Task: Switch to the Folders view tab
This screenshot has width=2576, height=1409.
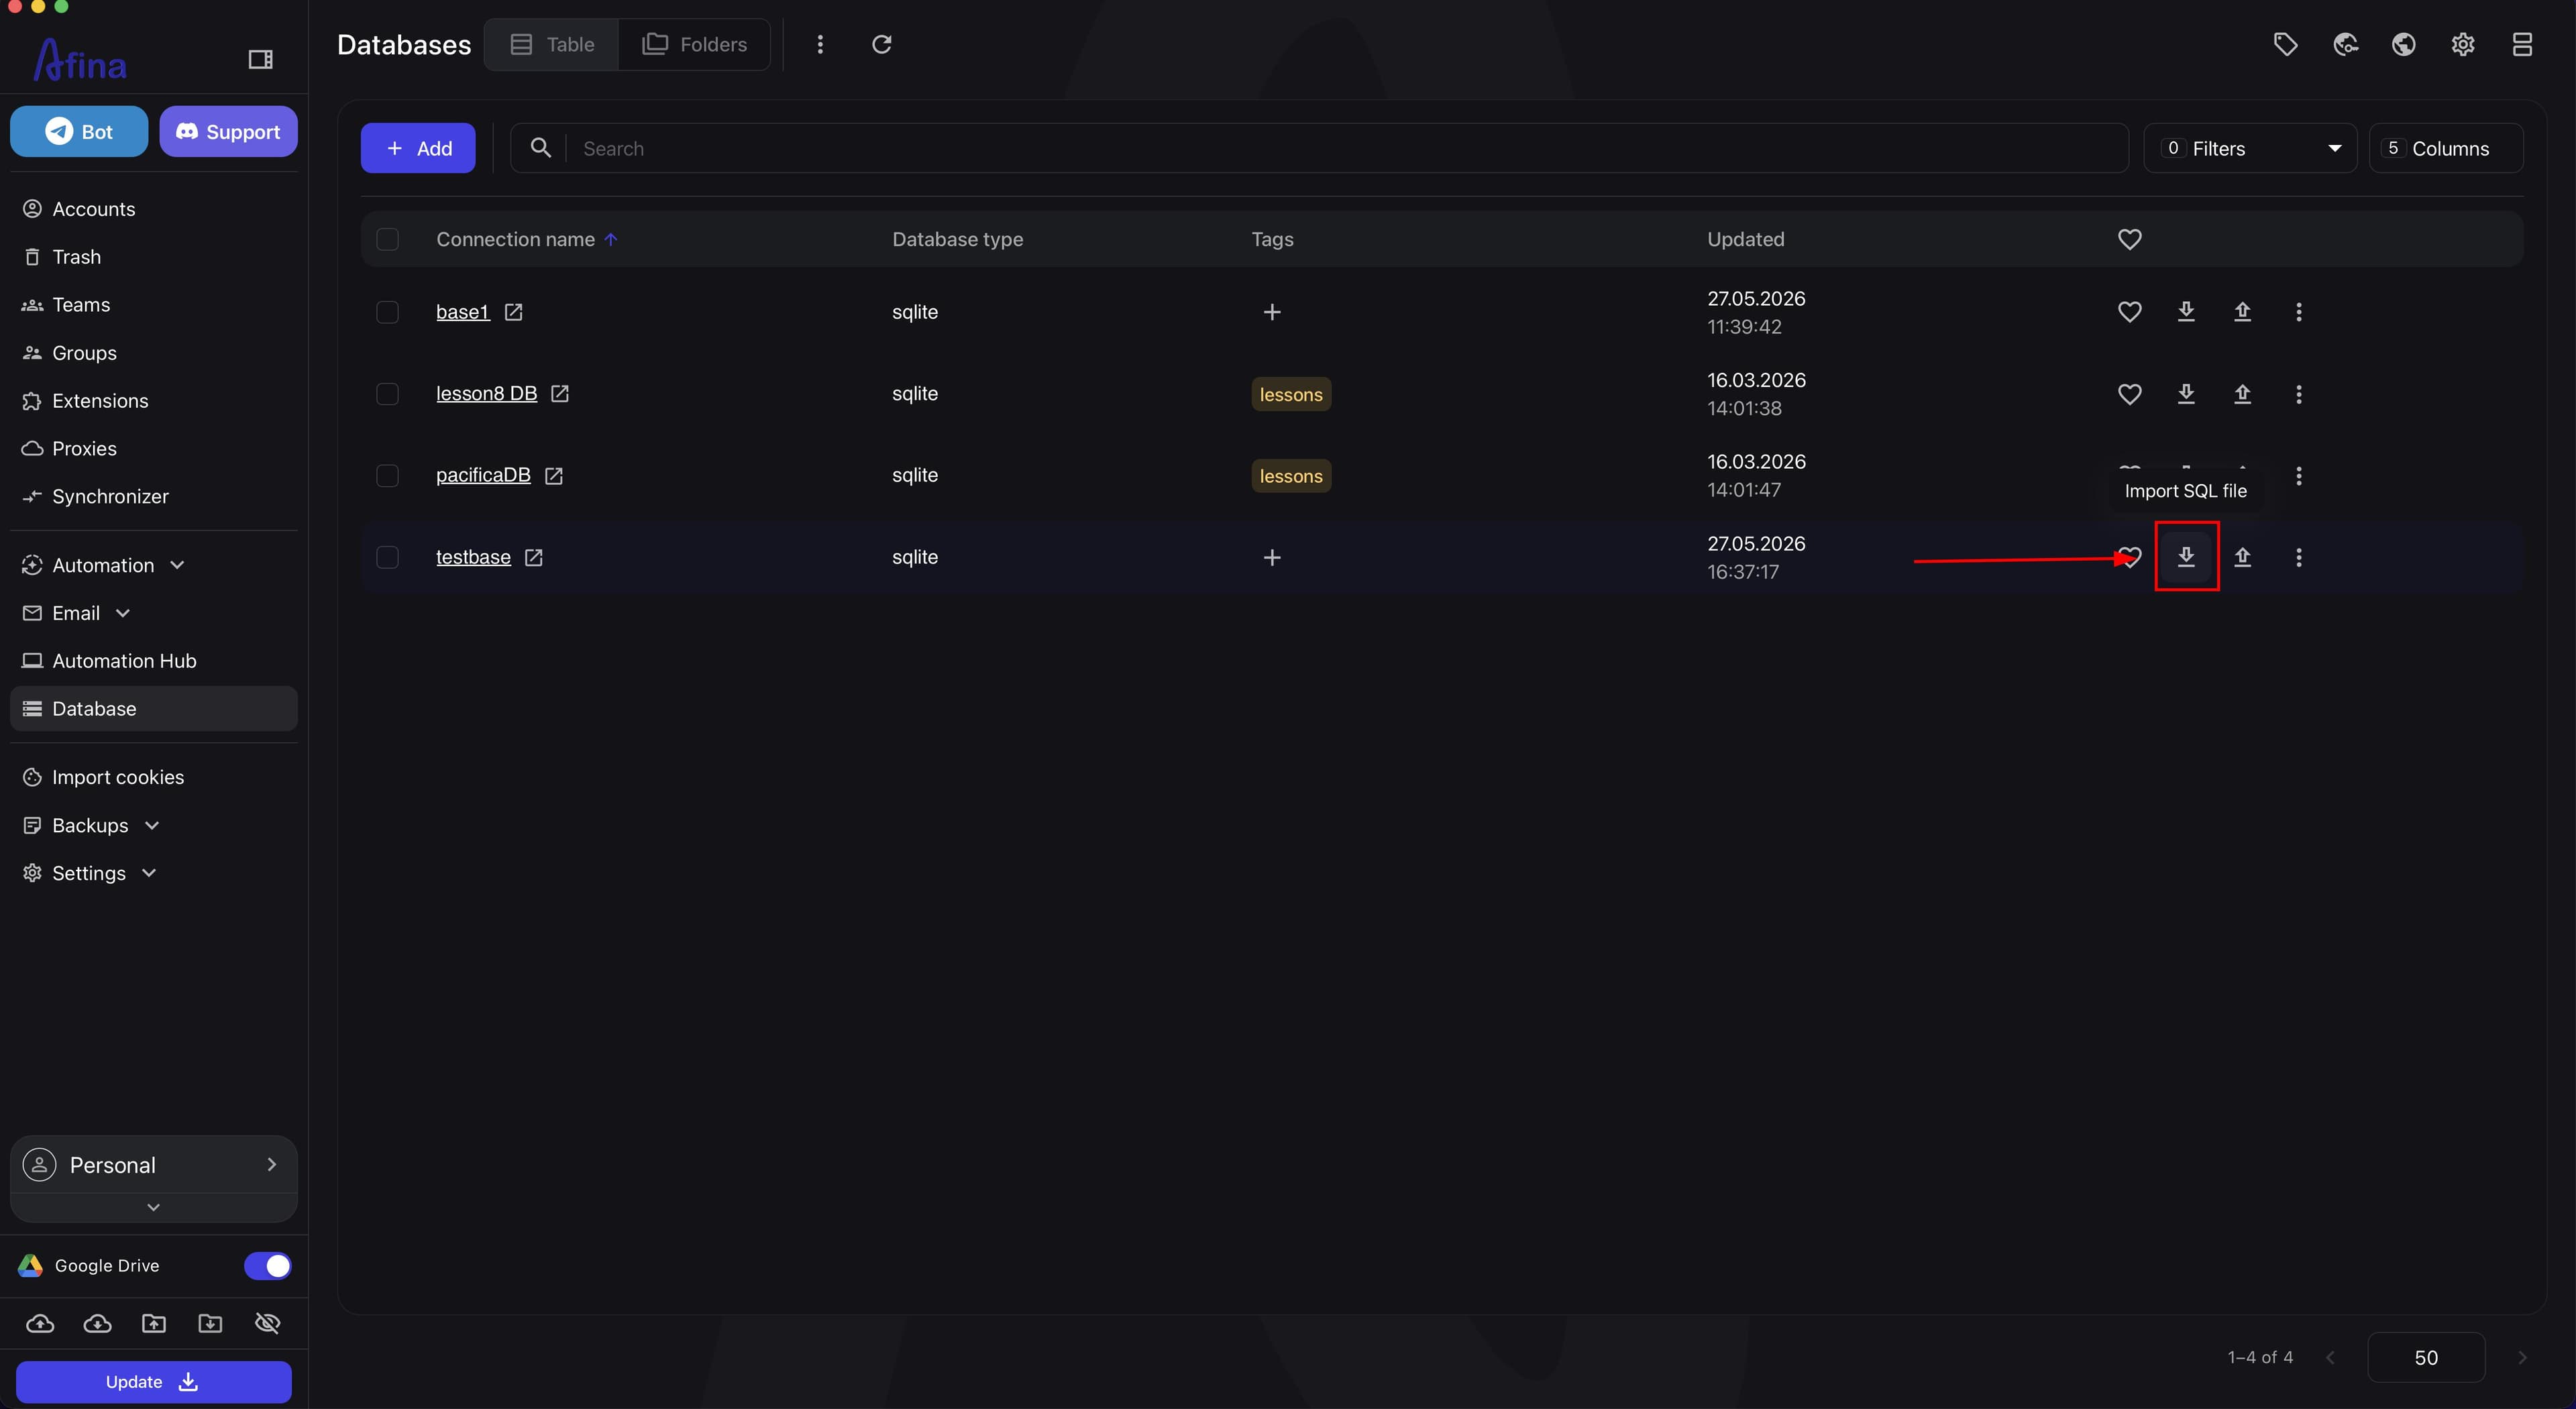Action: pos(695,44)
